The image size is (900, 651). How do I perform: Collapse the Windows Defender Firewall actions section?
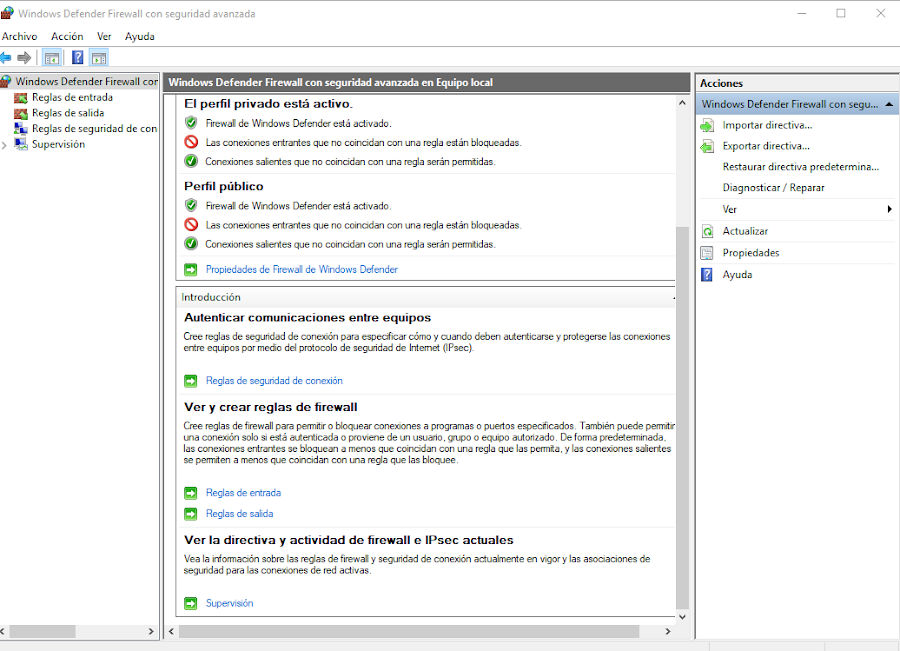[888, 104]
